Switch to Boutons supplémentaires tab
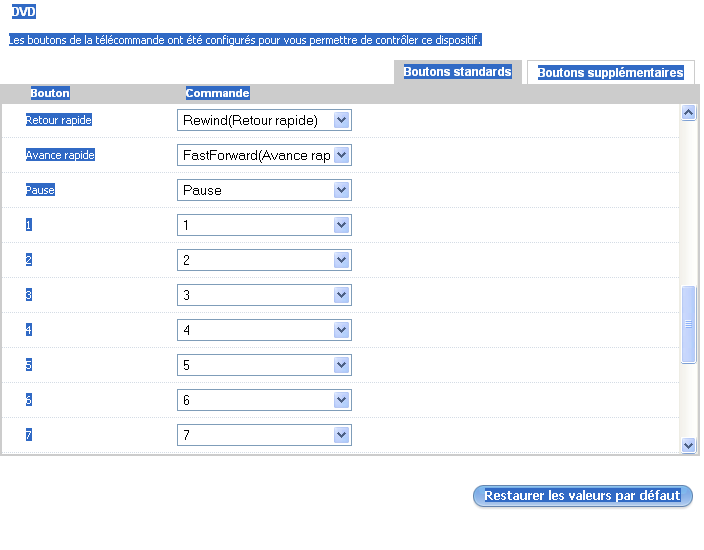 pos(610,73)
